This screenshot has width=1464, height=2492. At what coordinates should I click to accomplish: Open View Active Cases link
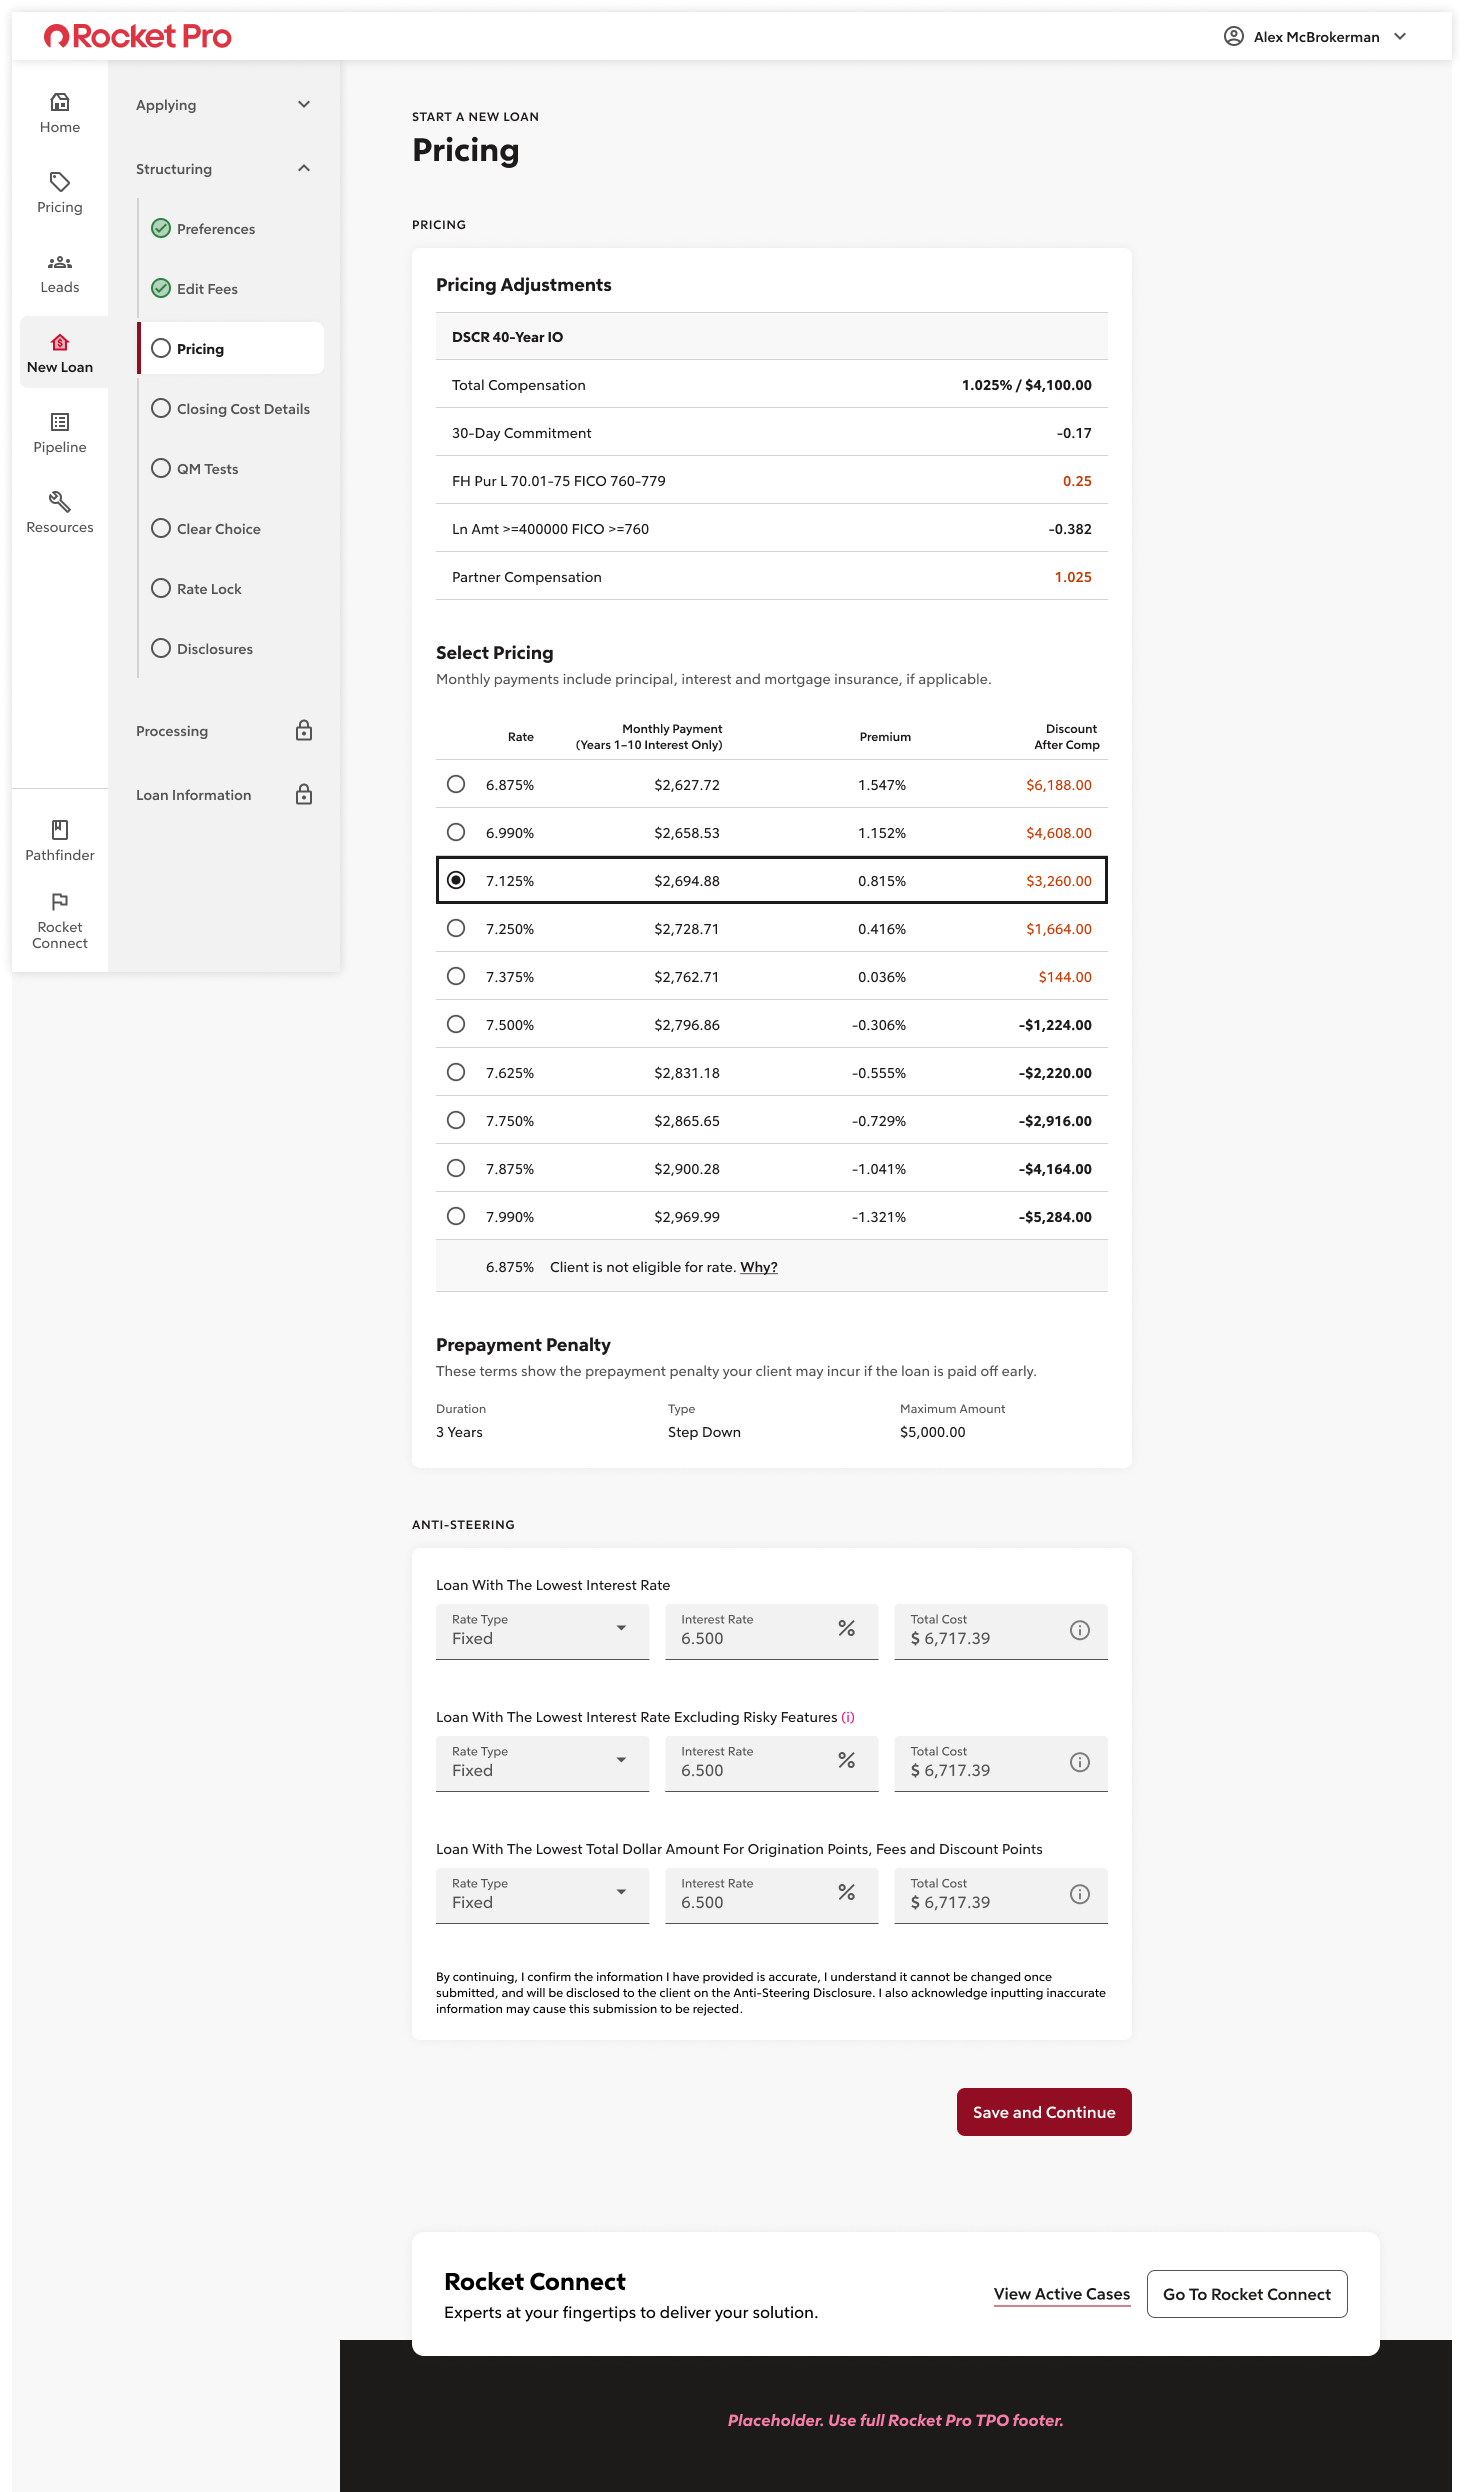(x=1062, y=2294)
